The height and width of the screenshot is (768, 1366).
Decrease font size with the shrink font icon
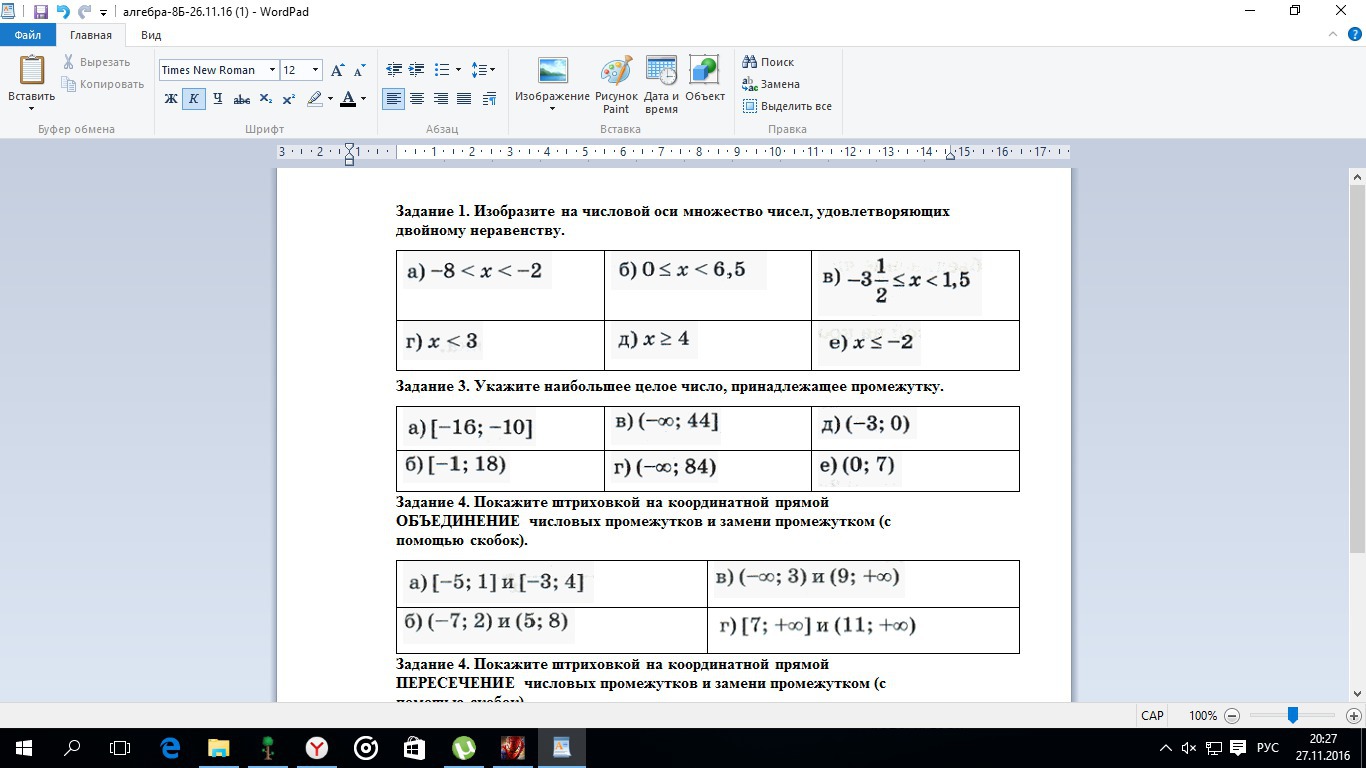click(361, 70)
